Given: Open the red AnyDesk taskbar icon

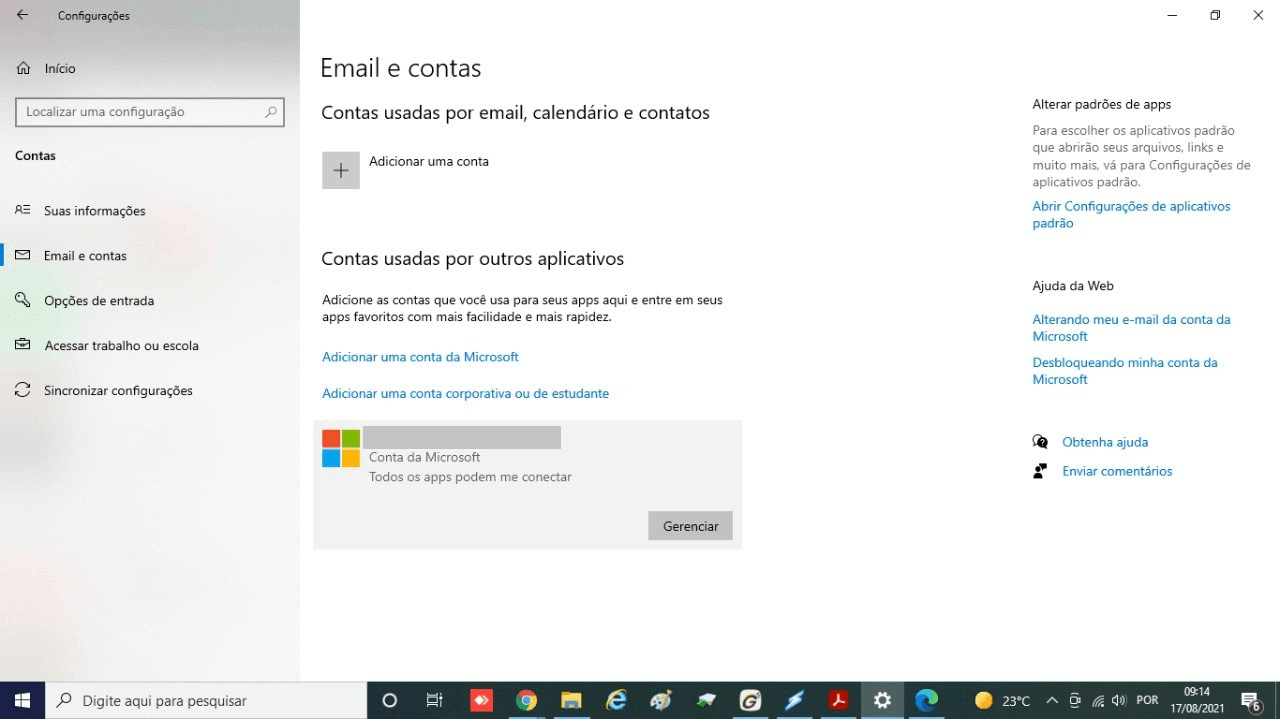Looking at the screenshot, I should click(481, 701).
